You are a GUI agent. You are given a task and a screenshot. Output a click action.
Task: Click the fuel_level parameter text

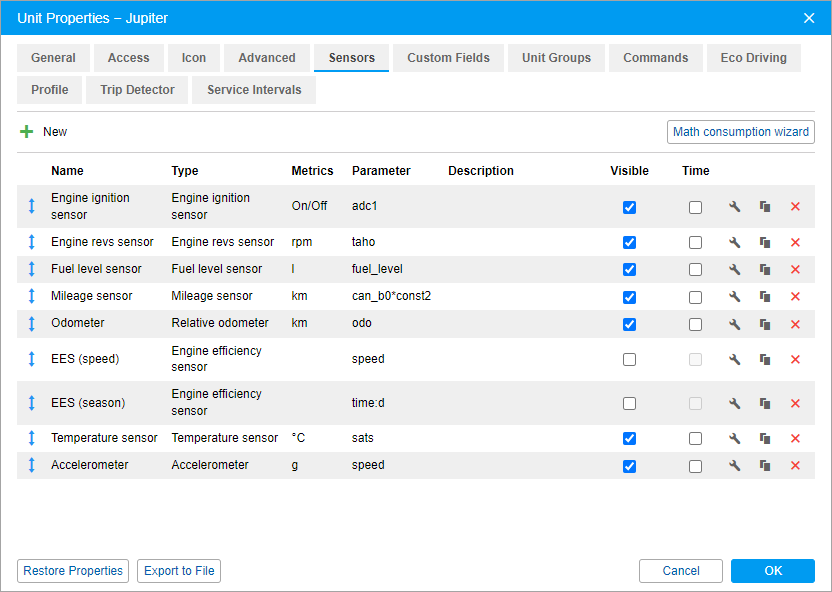377,269
